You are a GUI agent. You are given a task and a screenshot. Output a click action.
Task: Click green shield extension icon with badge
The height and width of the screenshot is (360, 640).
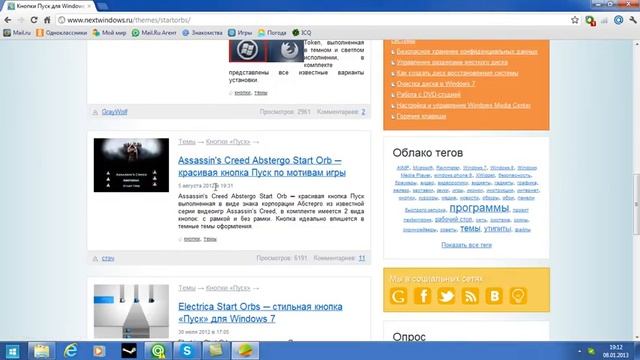[590, 20]
